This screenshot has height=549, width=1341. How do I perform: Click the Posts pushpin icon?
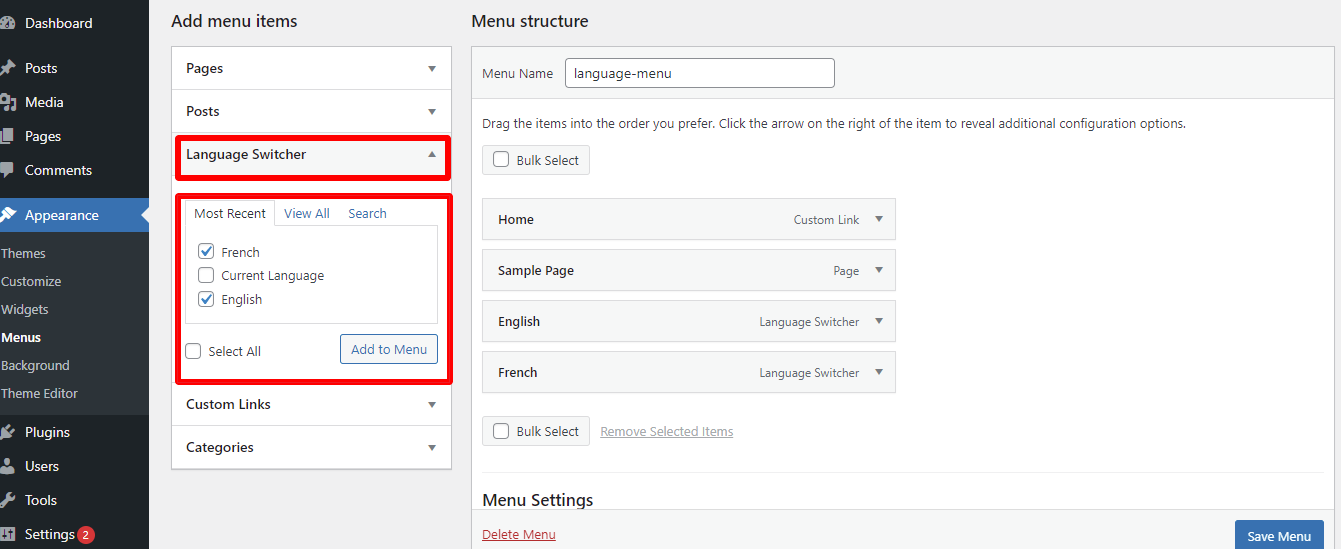[x=7, y=68]
